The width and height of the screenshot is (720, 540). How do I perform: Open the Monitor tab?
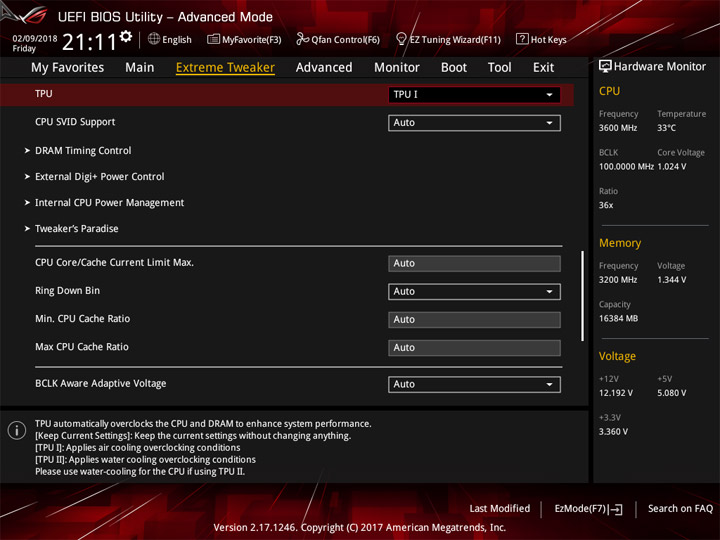(397, 68)
